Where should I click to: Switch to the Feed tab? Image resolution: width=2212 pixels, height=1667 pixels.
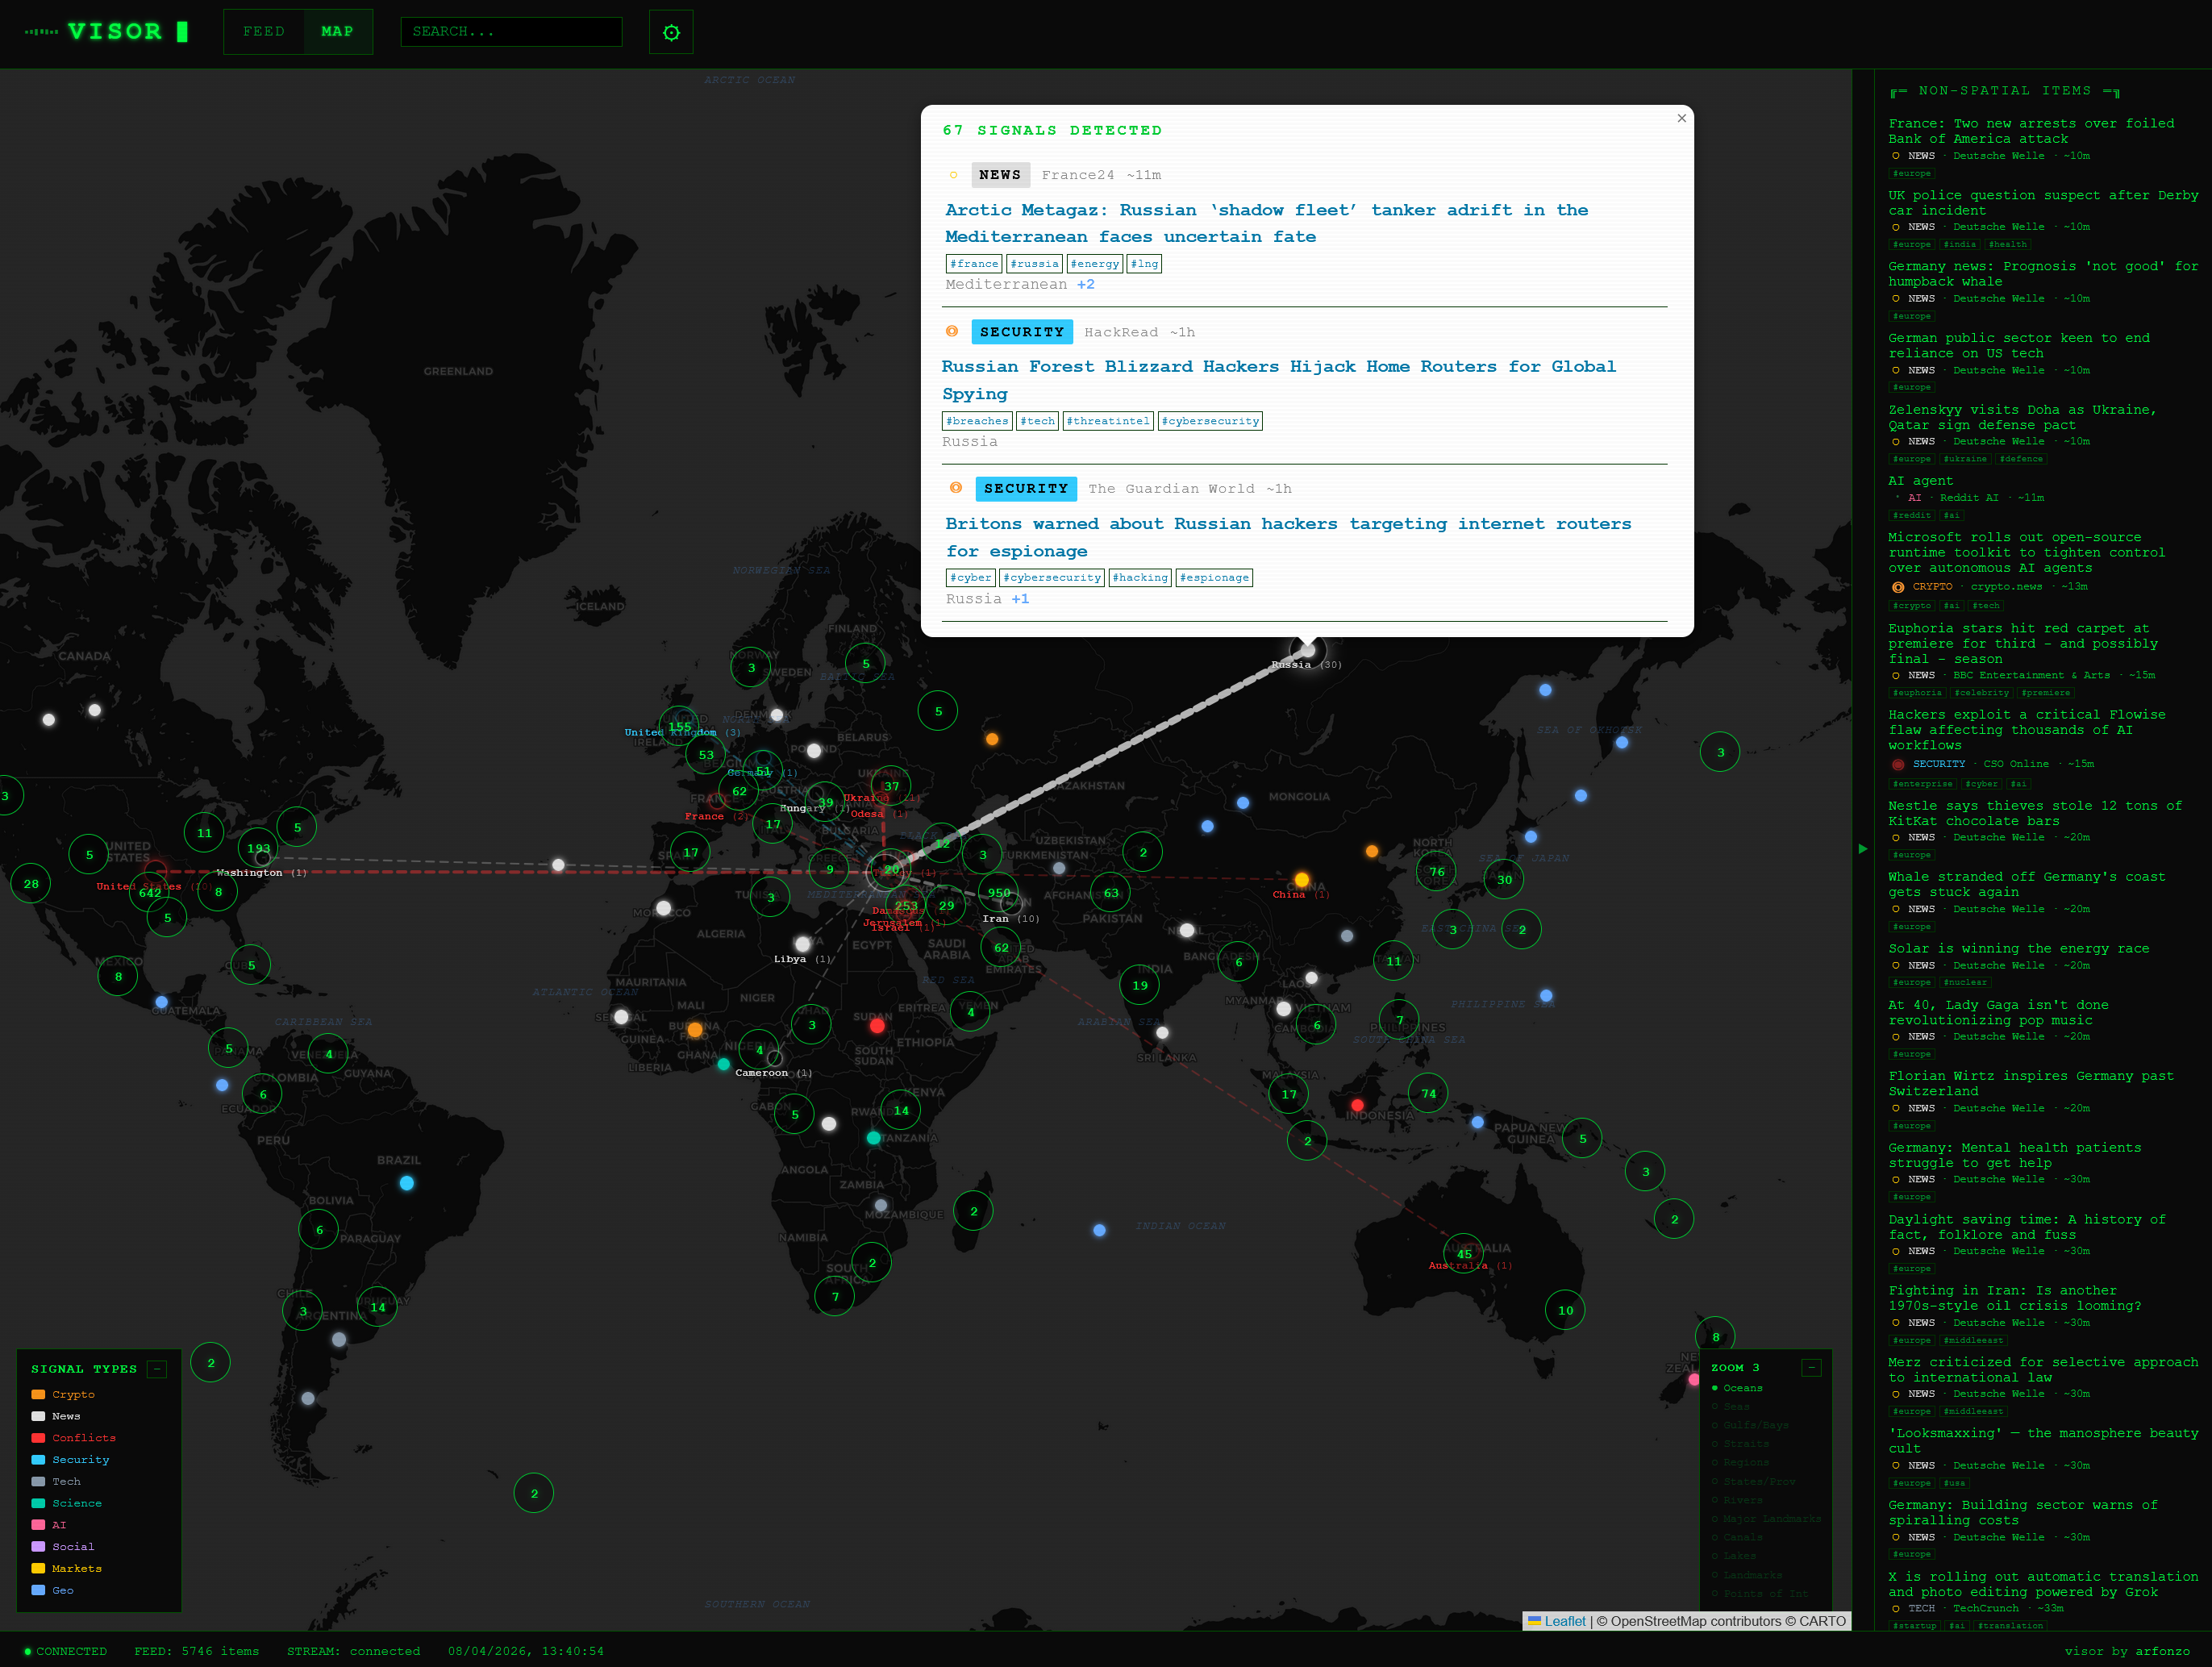pyautogui.click(x=264, y=32)
